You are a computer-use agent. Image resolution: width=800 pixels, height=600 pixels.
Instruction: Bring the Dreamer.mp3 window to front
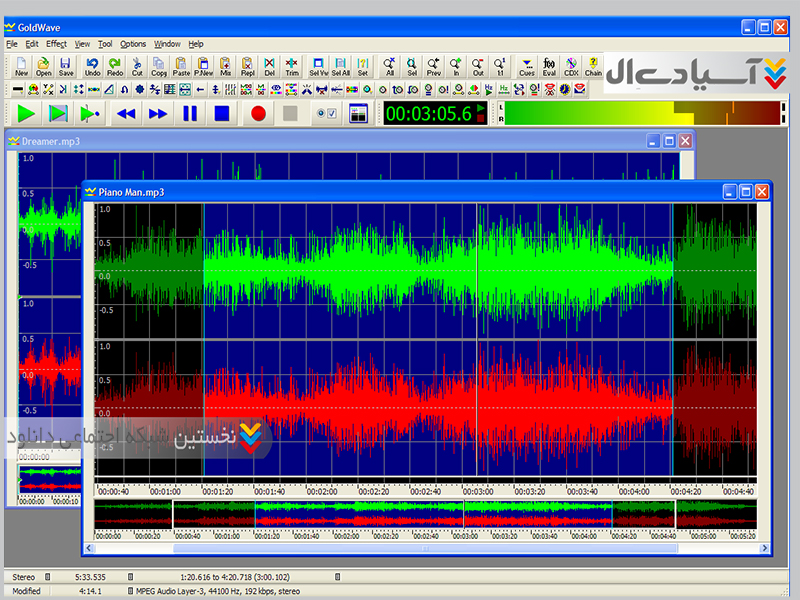[300, 141]
